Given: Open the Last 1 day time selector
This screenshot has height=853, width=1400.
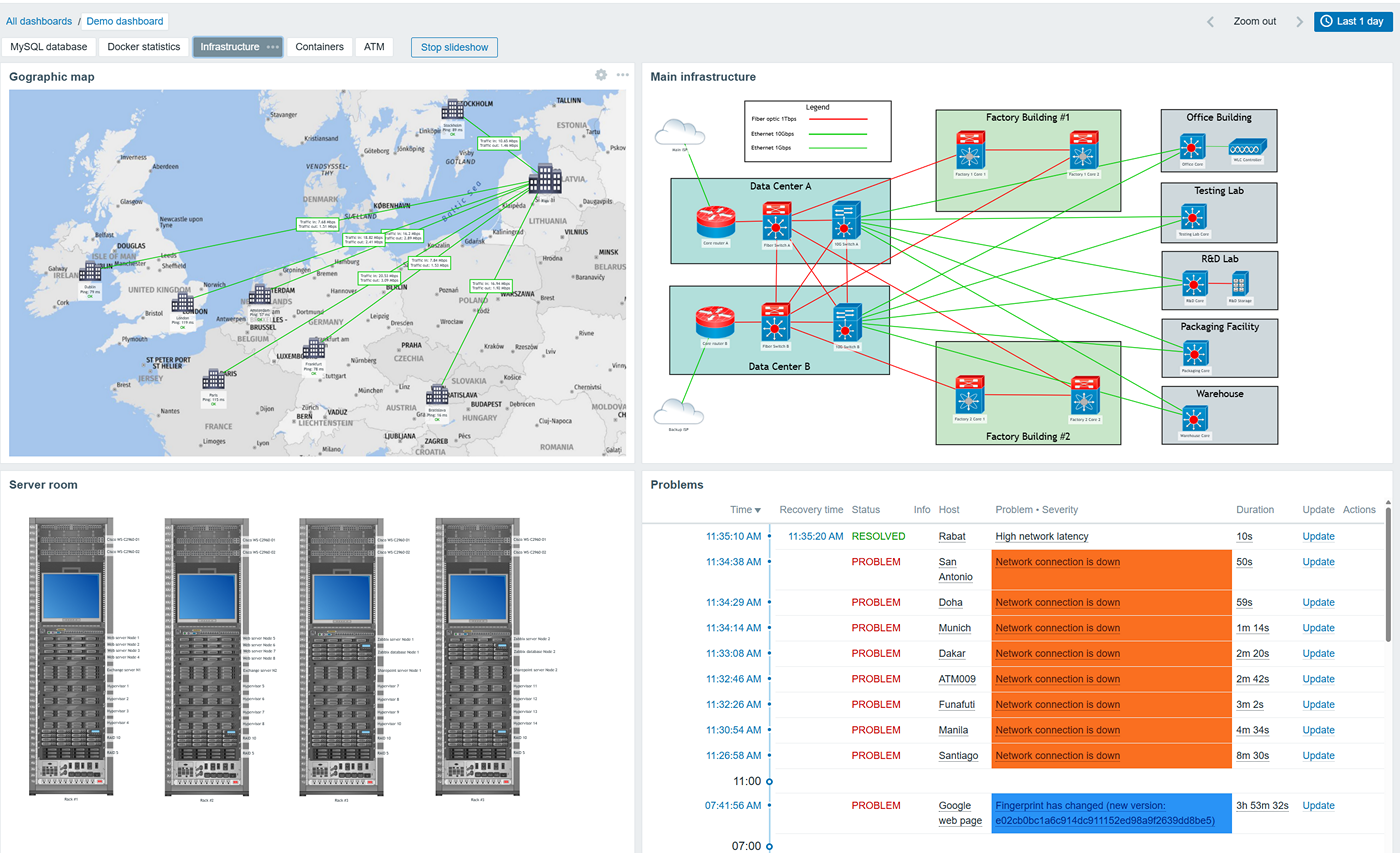Looking at the screenshot, I should tap(1352, 21).
